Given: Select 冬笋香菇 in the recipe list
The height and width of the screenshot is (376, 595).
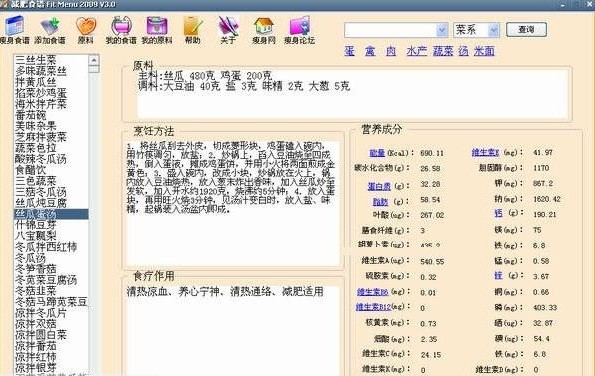Looking at the screenshot, I should pos(51,269).
